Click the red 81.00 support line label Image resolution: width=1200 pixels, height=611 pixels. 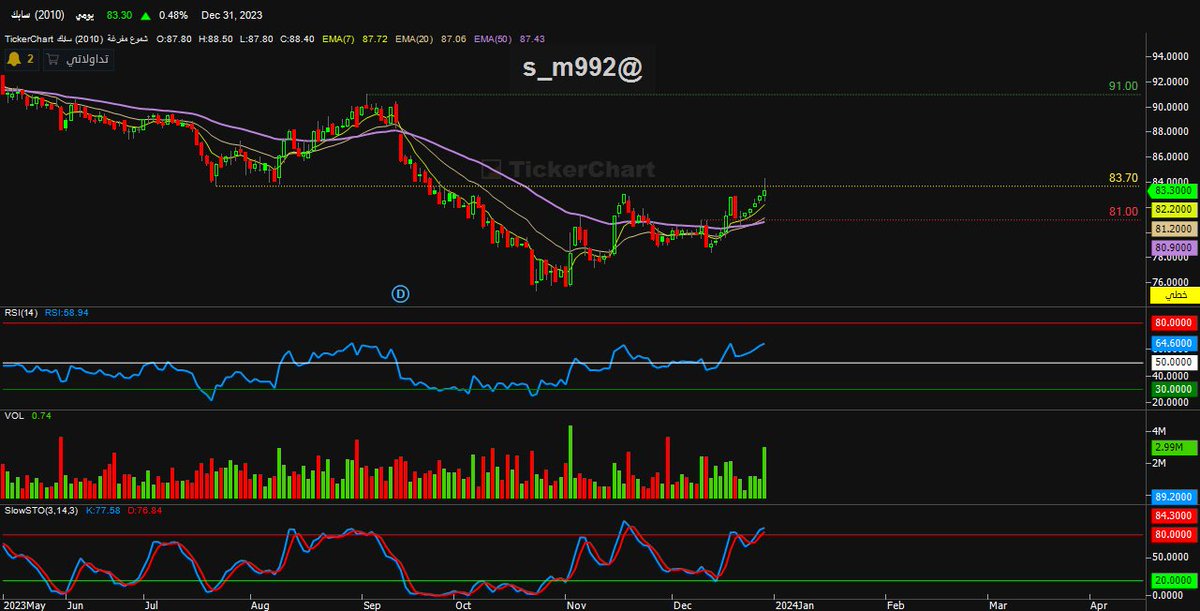(1124, 211)
